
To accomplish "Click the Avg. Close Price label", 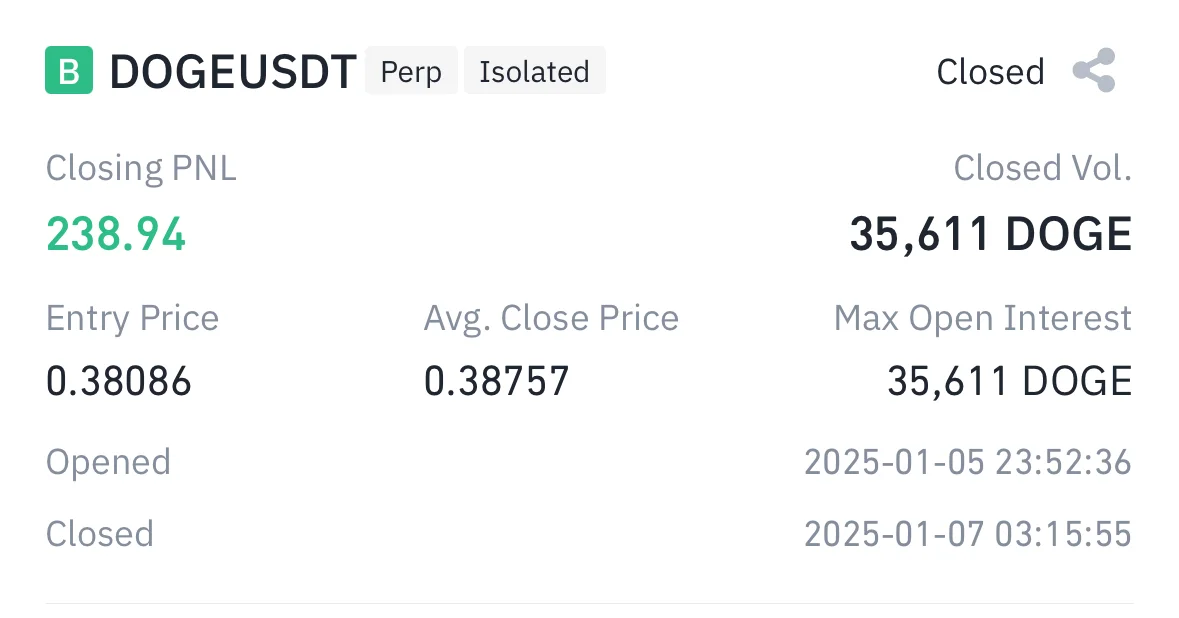I will 551,318.
